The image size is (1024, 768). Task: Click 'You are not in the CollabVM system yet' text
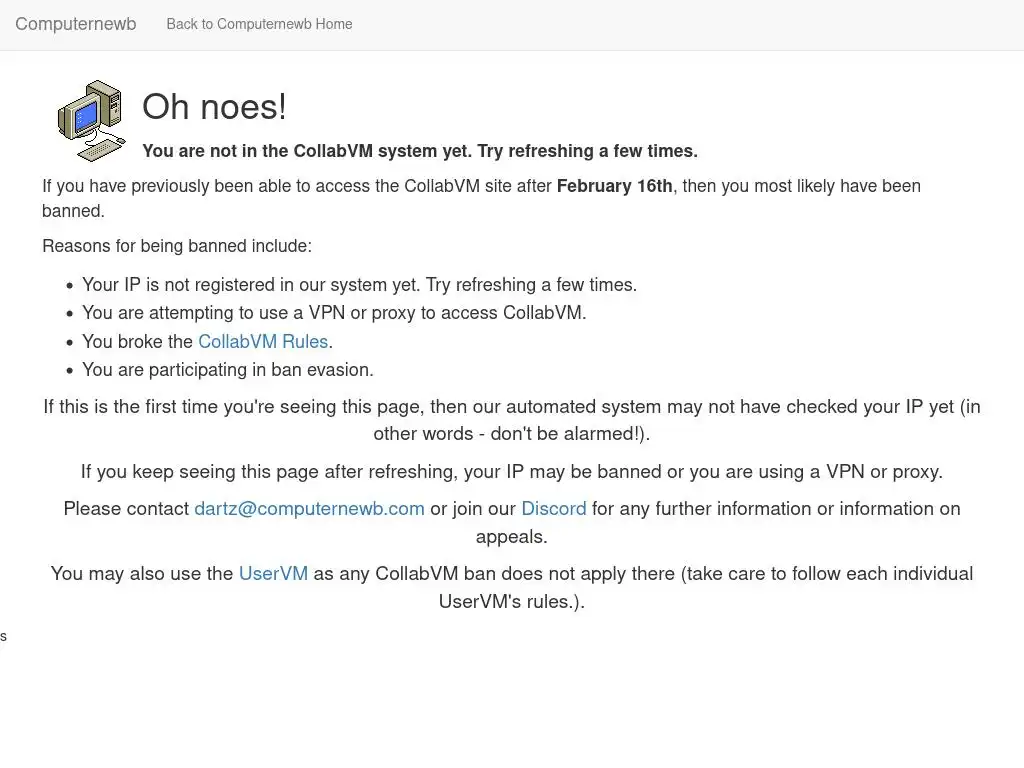(420, 151)
